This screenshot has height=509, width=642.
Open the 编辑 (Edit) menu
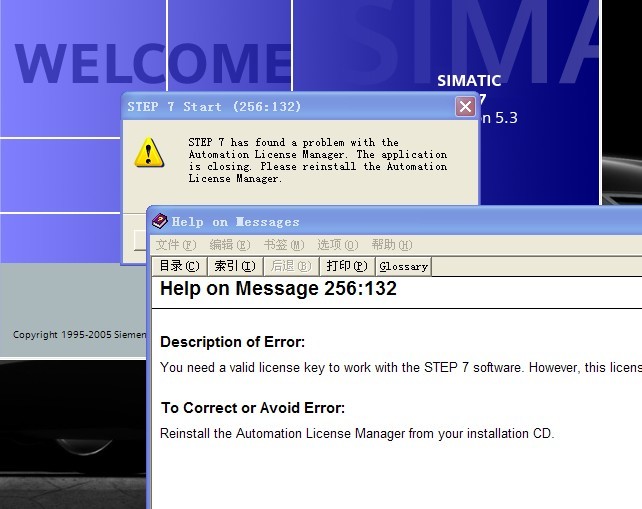click(230, 245)
